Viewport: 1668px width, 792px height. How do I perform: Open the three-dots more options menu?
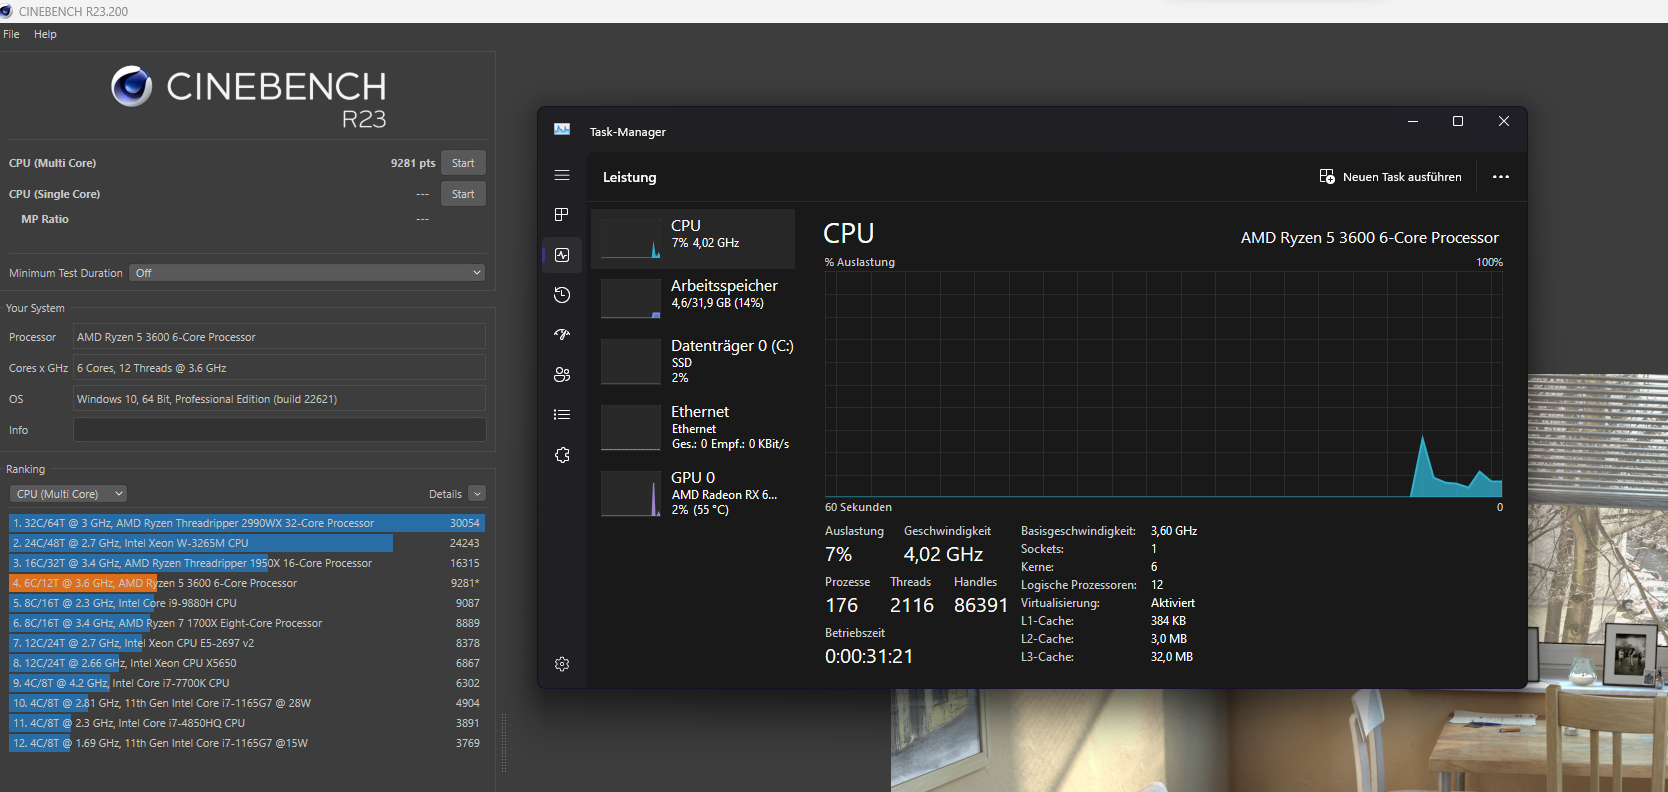pos(1500,177)
